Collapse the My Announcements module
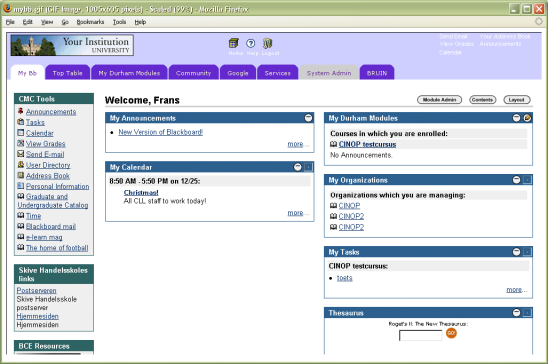Viewport: 548px width, 364px height. [x=308, y=118]
